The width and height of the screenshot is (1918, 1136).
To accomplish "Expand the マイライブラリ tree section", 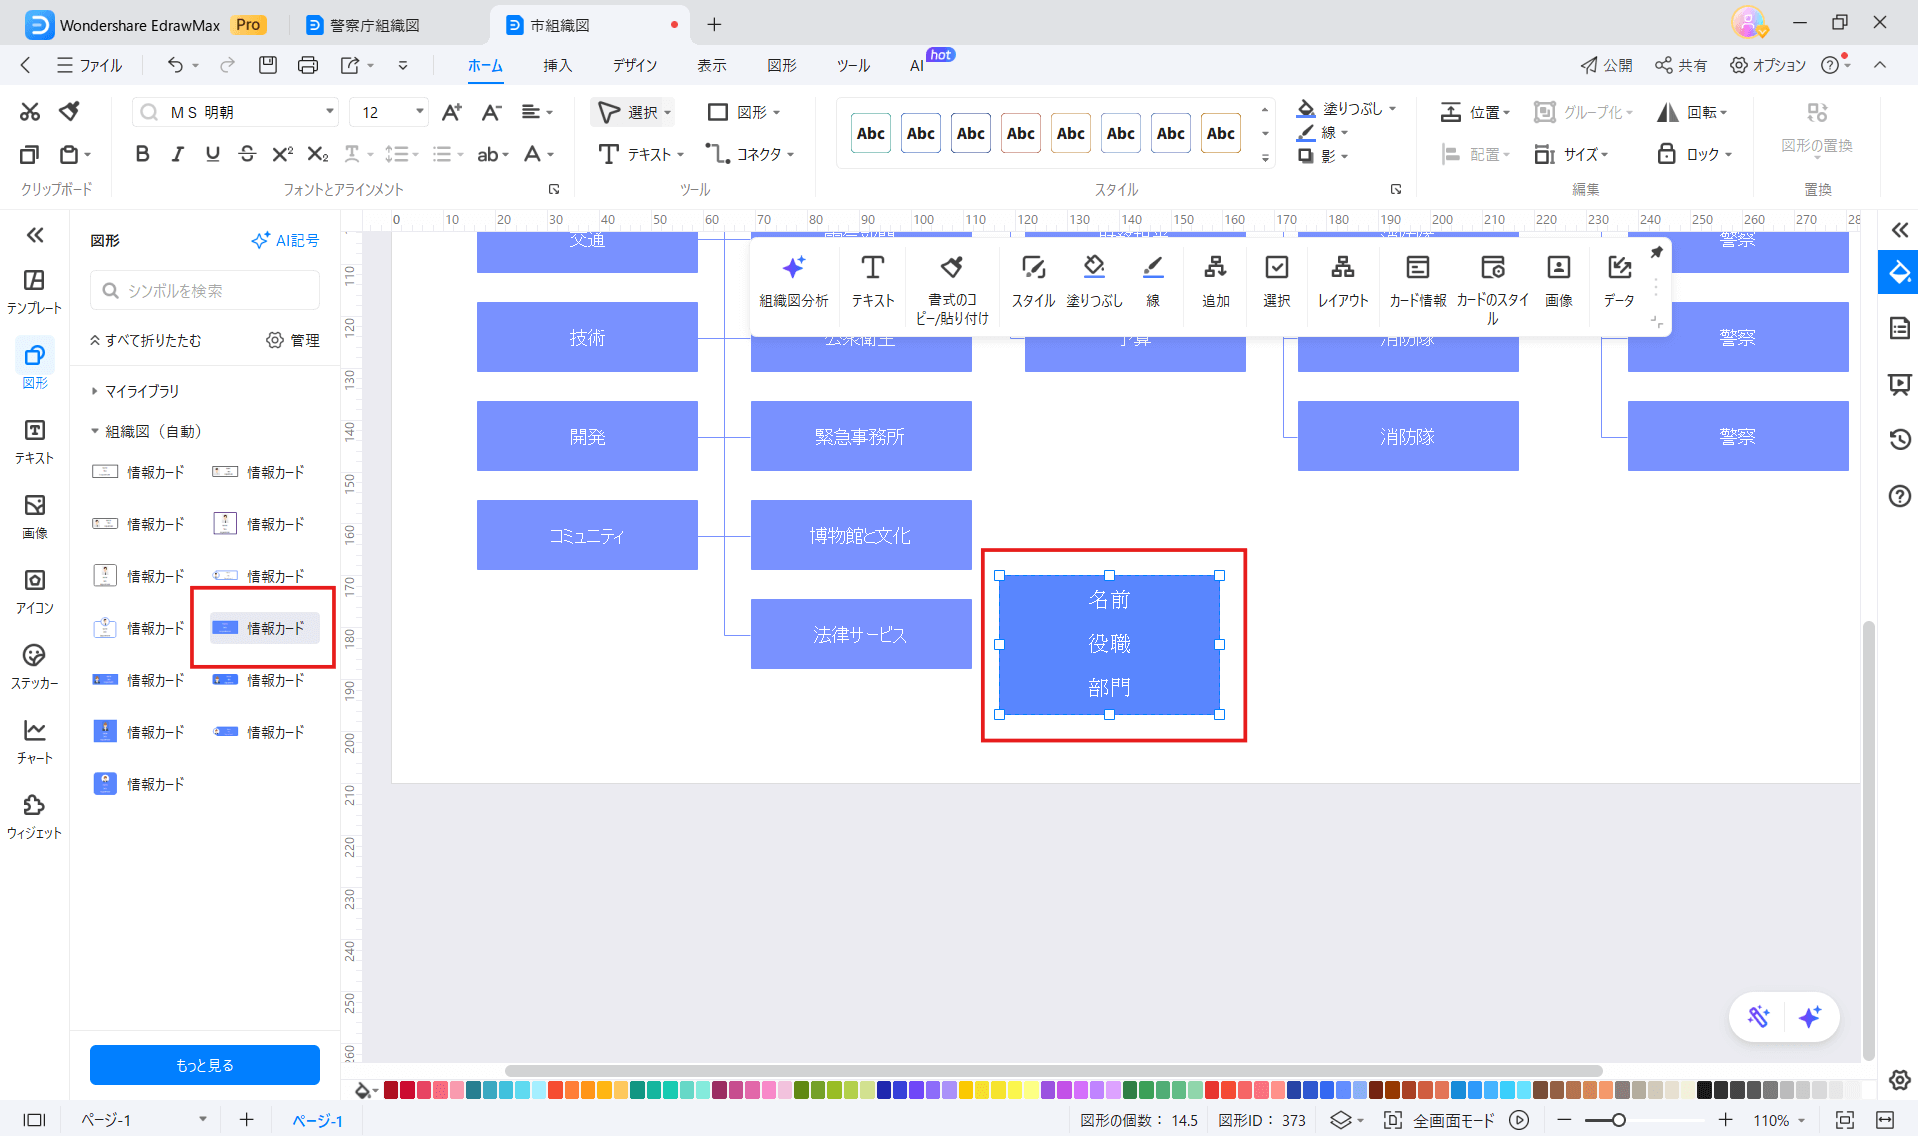I will 95,391.
